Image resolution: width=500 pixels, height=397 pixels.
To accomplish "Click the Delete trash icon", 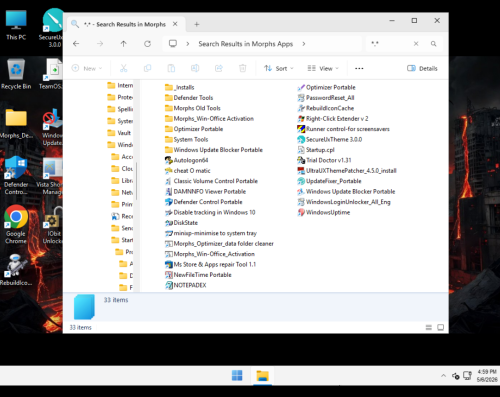I will (243, 68).
